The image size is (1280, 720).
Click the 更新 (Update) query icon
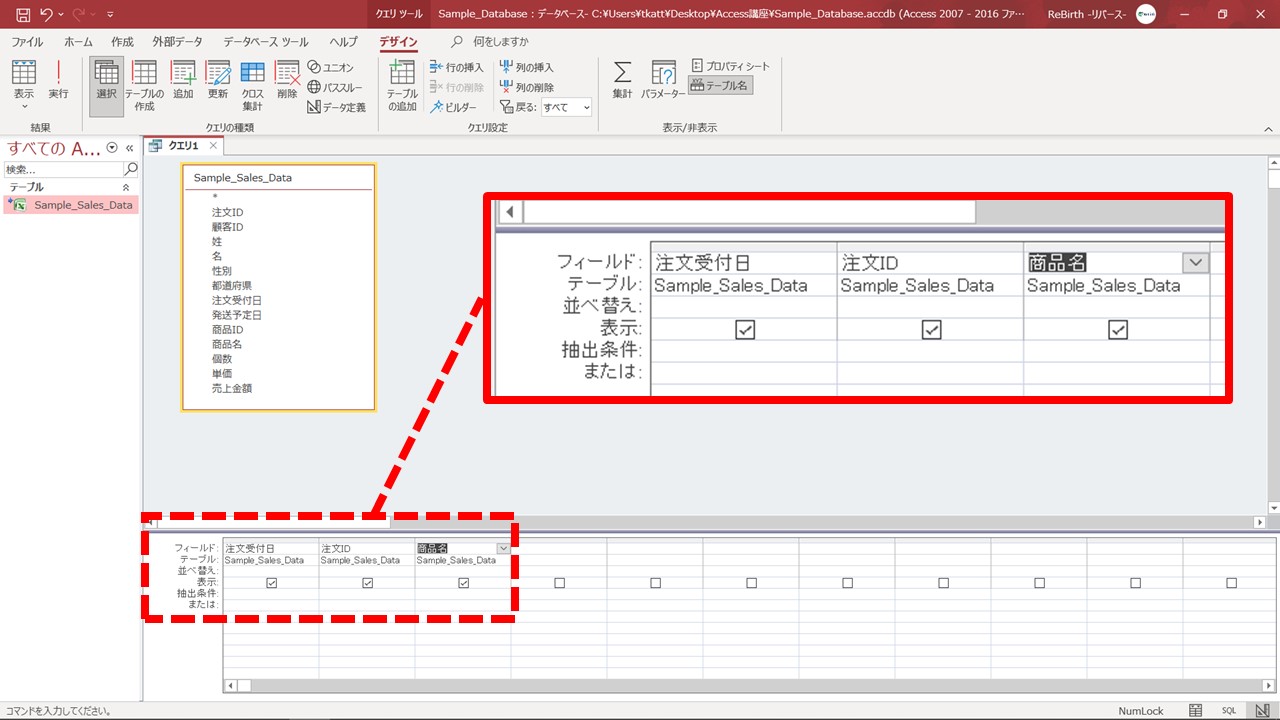(218, 80)
